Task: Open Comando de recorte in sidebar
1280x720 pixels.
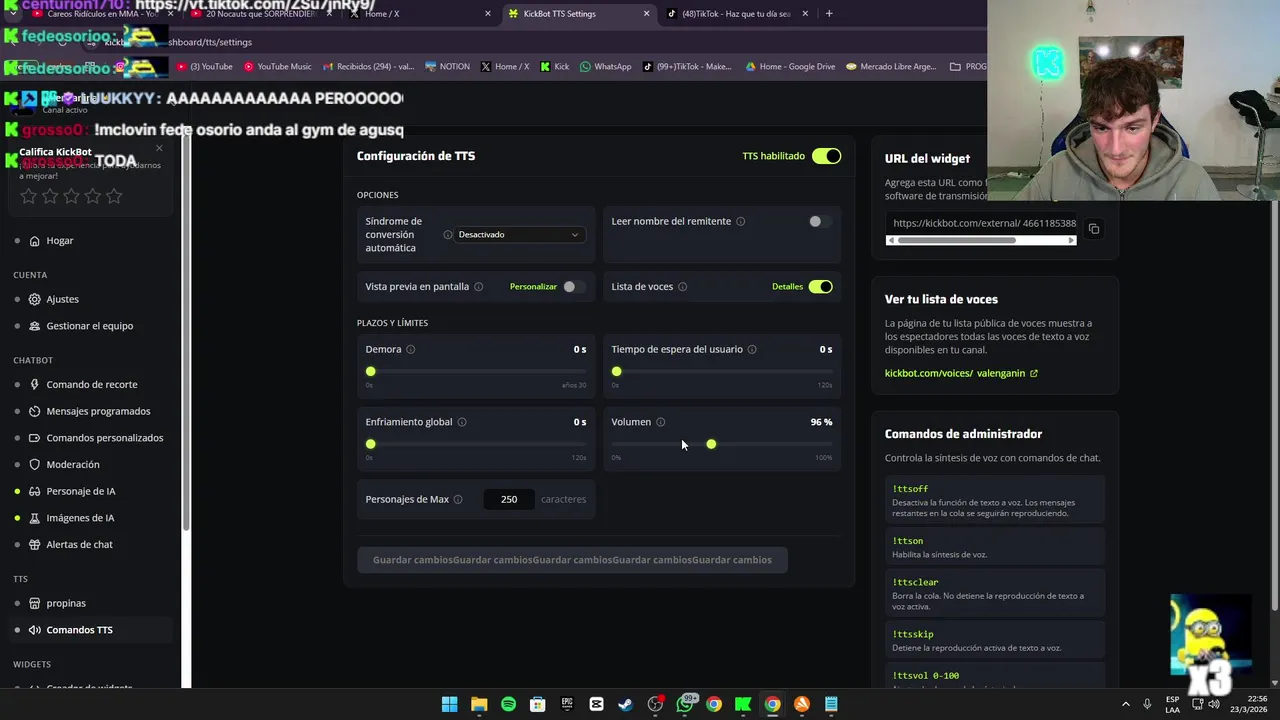Action: 92,385
